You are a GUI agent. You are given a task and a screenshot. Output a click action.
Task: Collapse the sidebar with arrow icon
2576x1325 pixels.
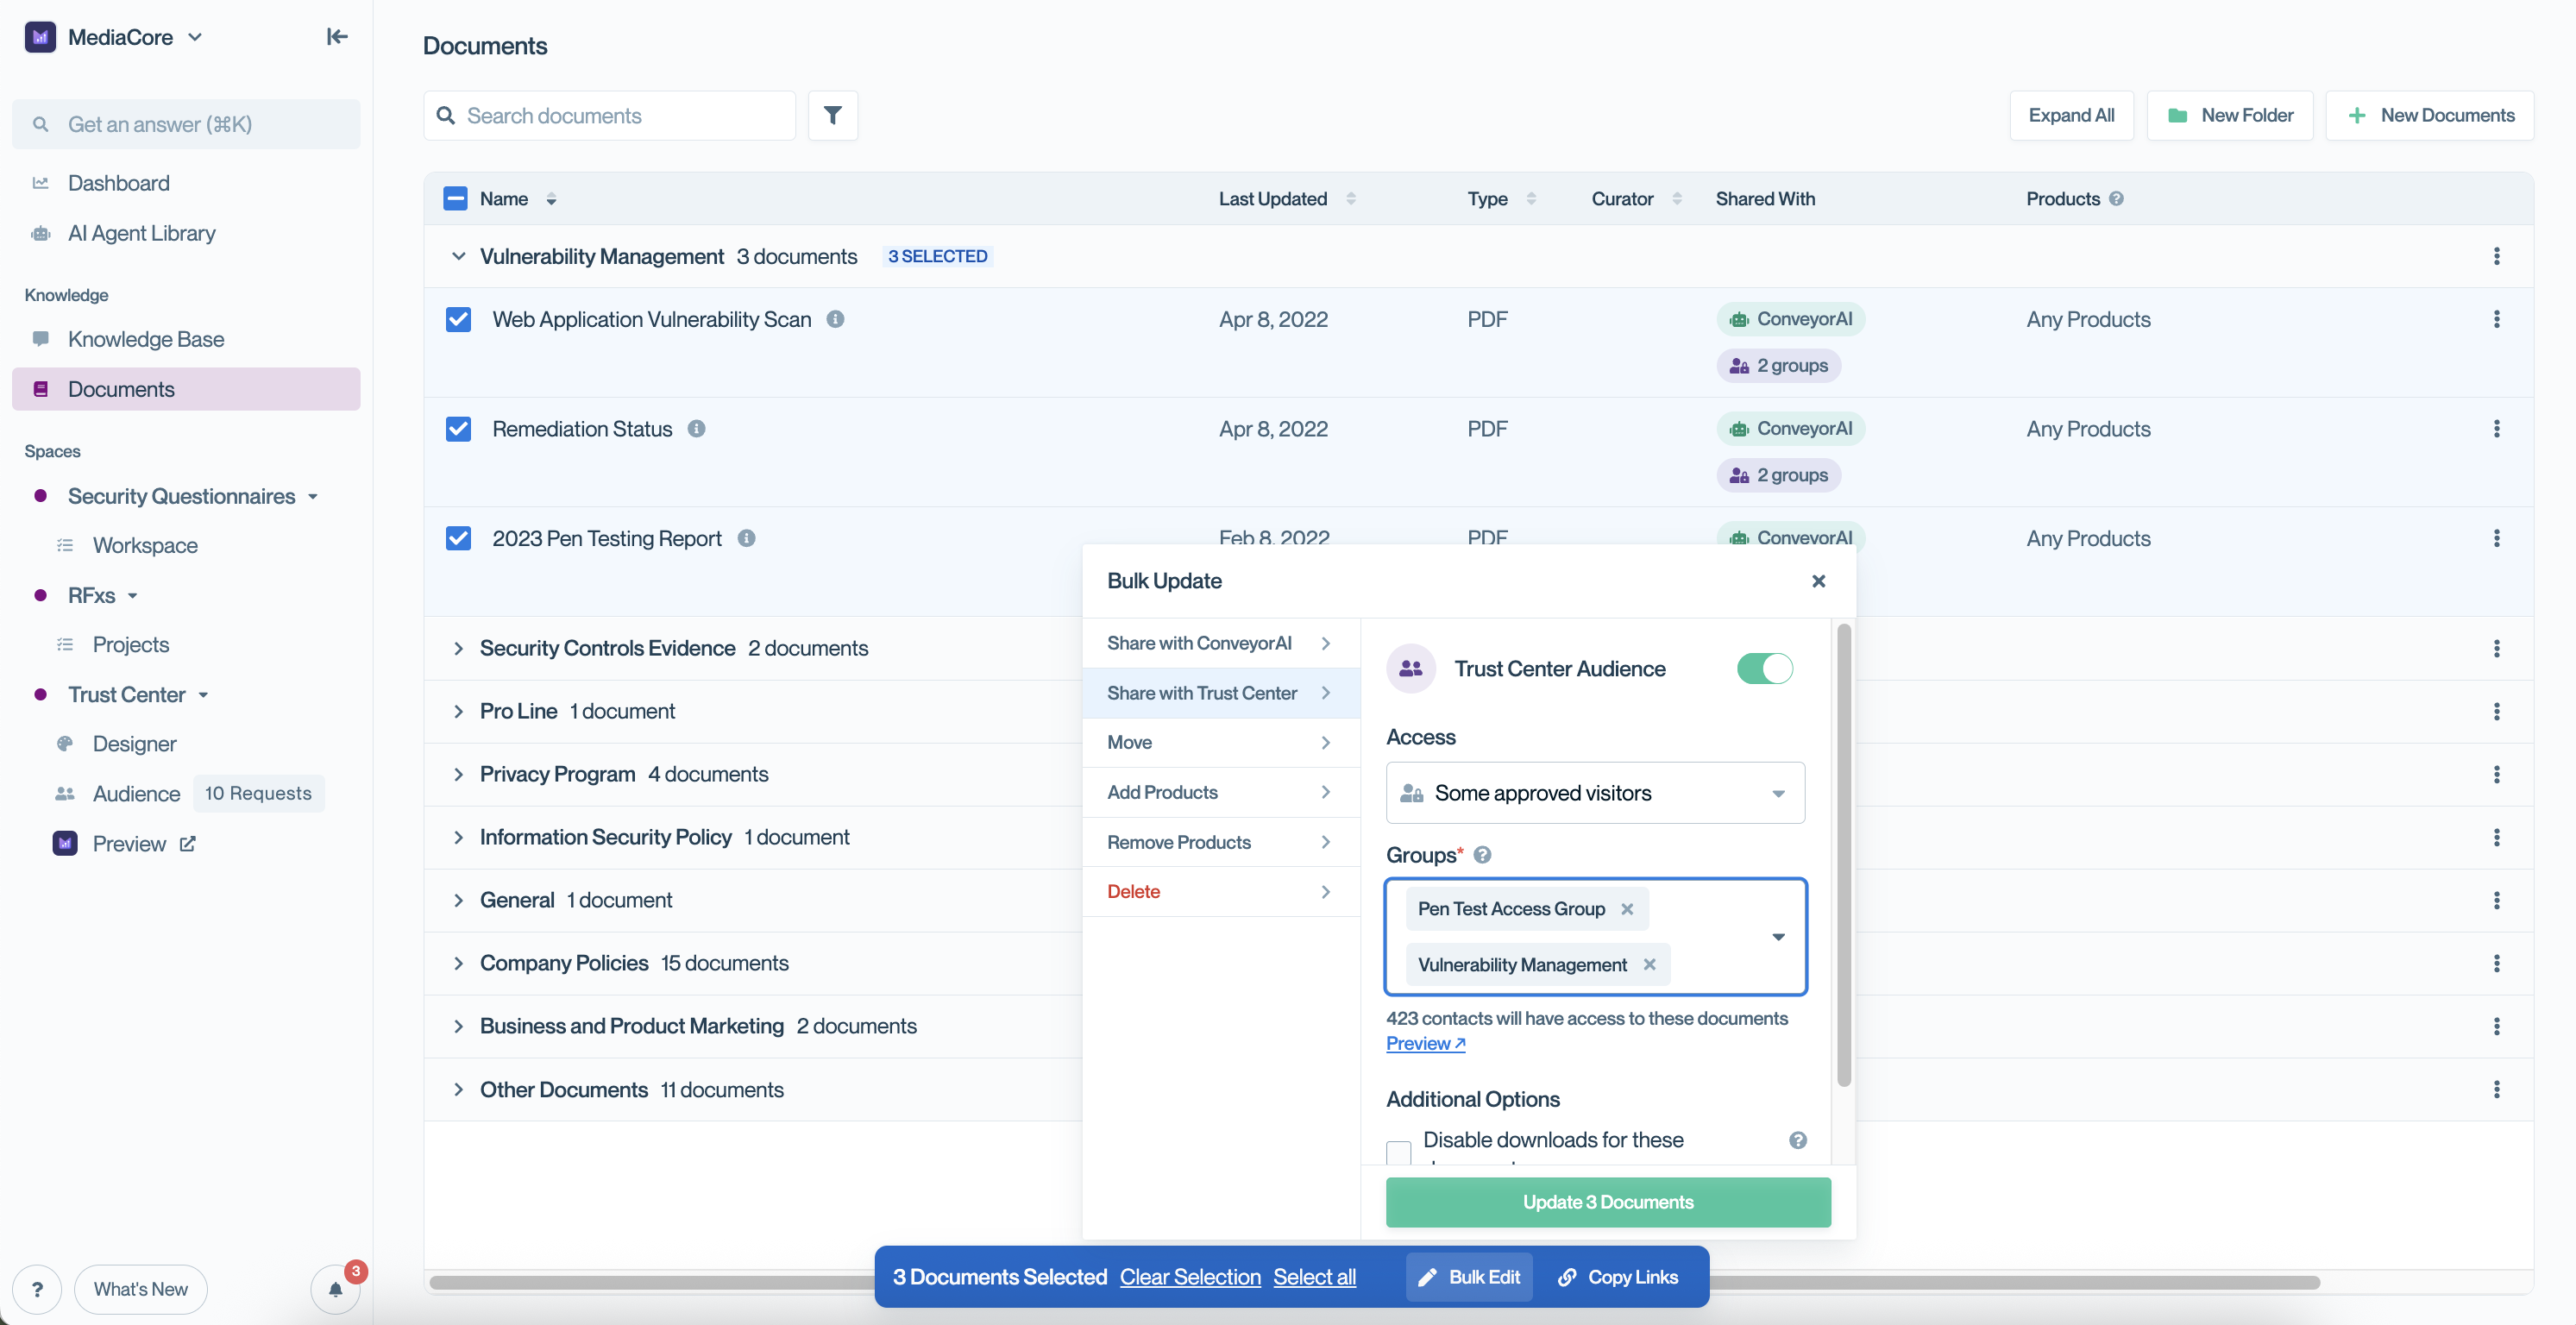point(337,37)
